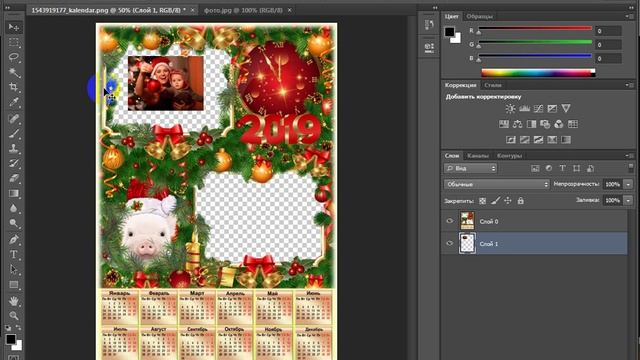
Task: Select the Gradient tool
Action: (14, 193)
